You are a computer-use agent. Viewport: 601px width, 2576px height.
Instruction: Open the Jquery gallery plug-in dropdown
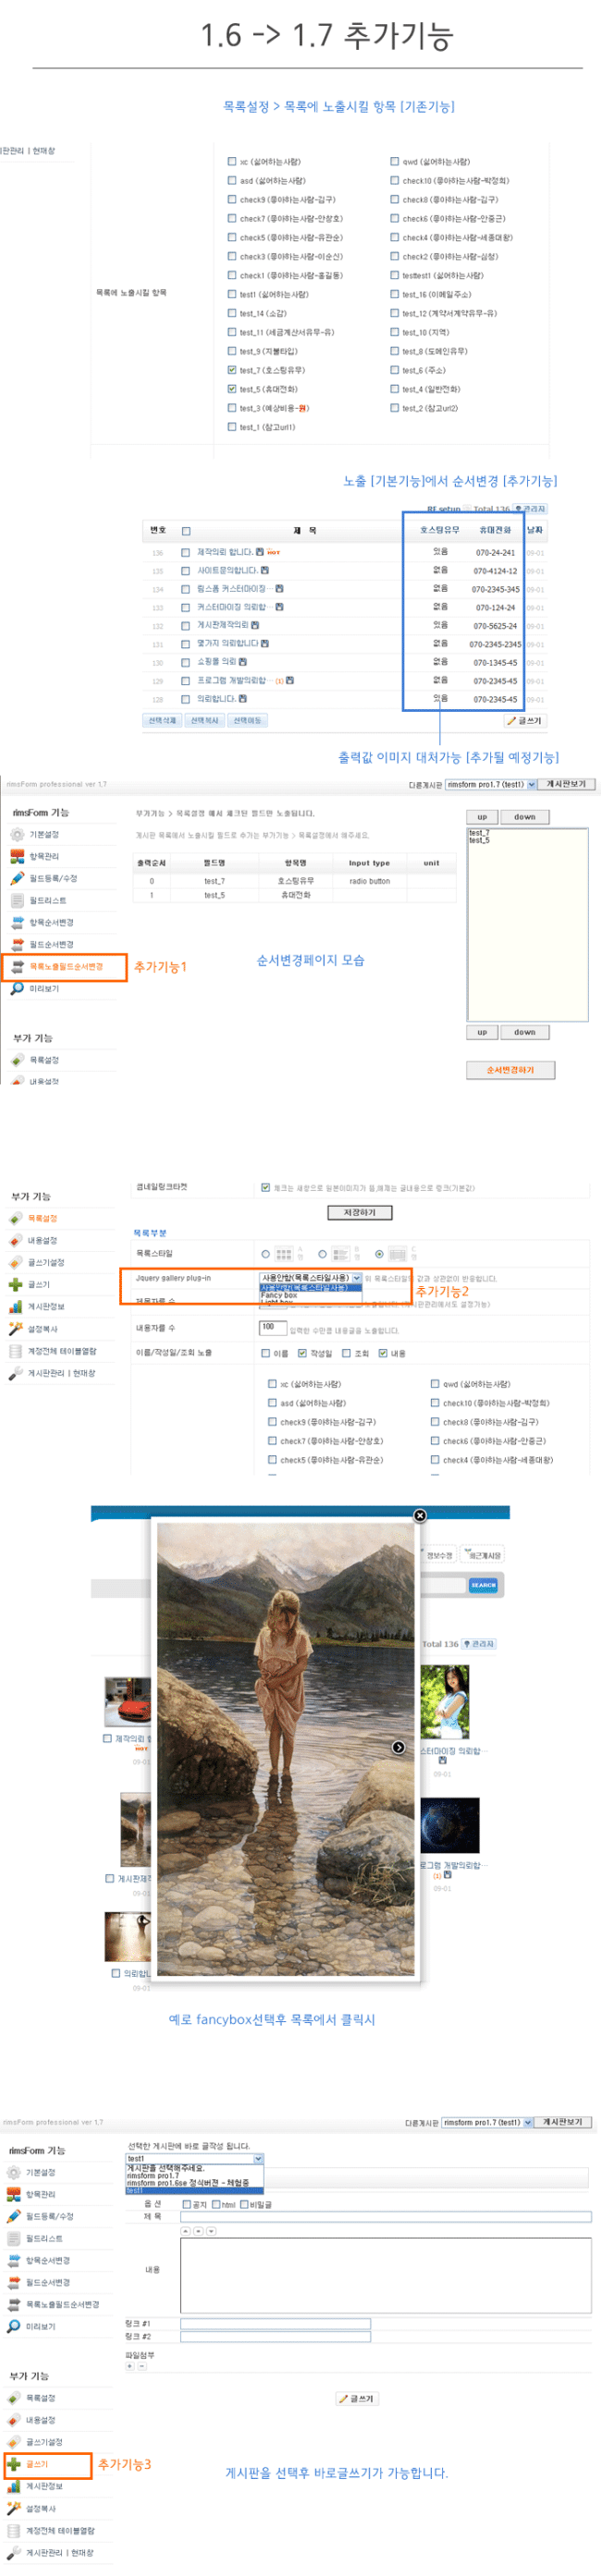(x=310, y=1278)
